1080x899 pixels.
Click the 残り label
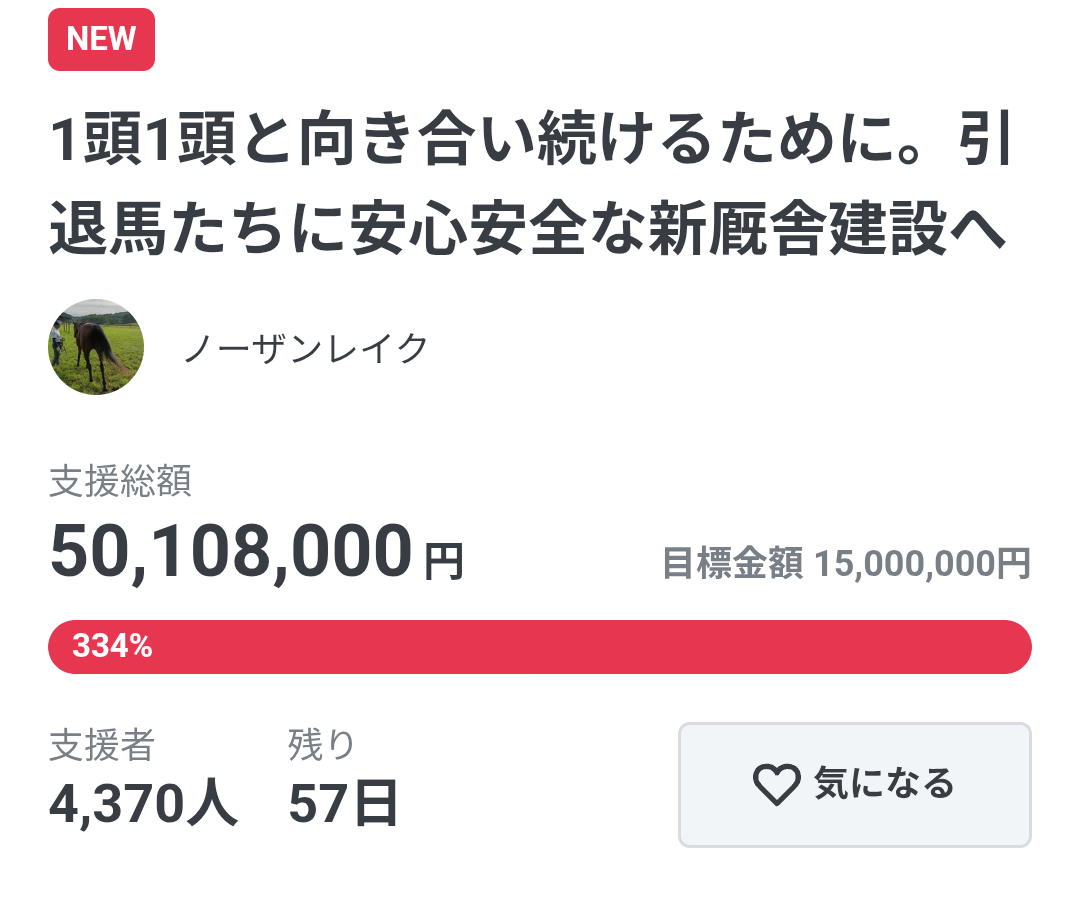click(x=322, y=745)
